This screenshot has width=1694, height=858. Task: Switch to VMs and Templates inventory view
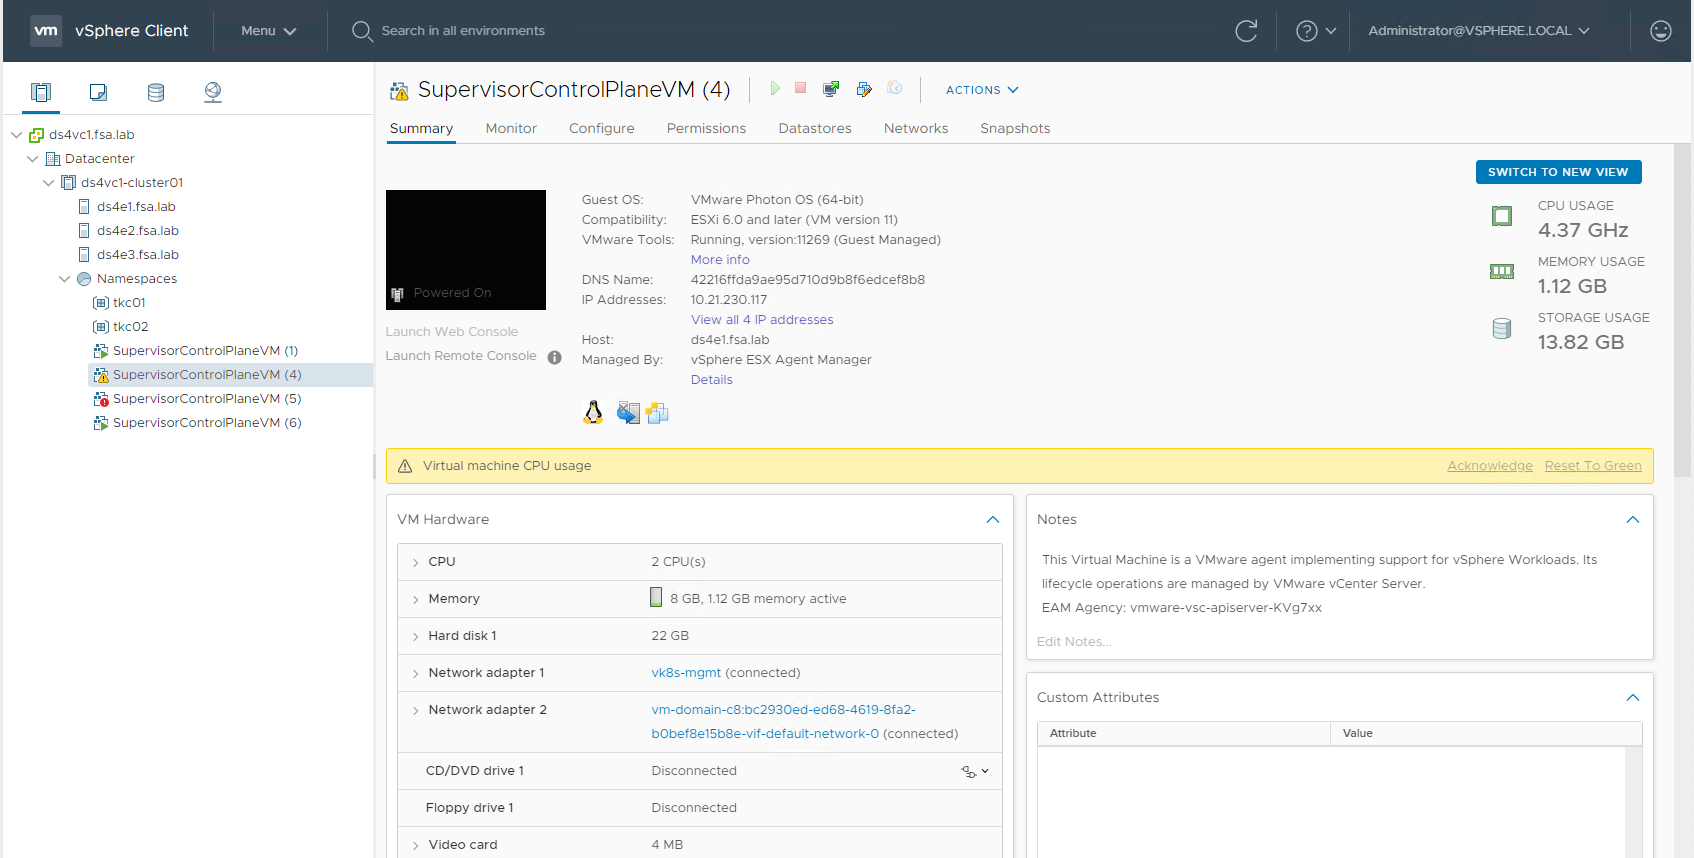pos(98,92)
